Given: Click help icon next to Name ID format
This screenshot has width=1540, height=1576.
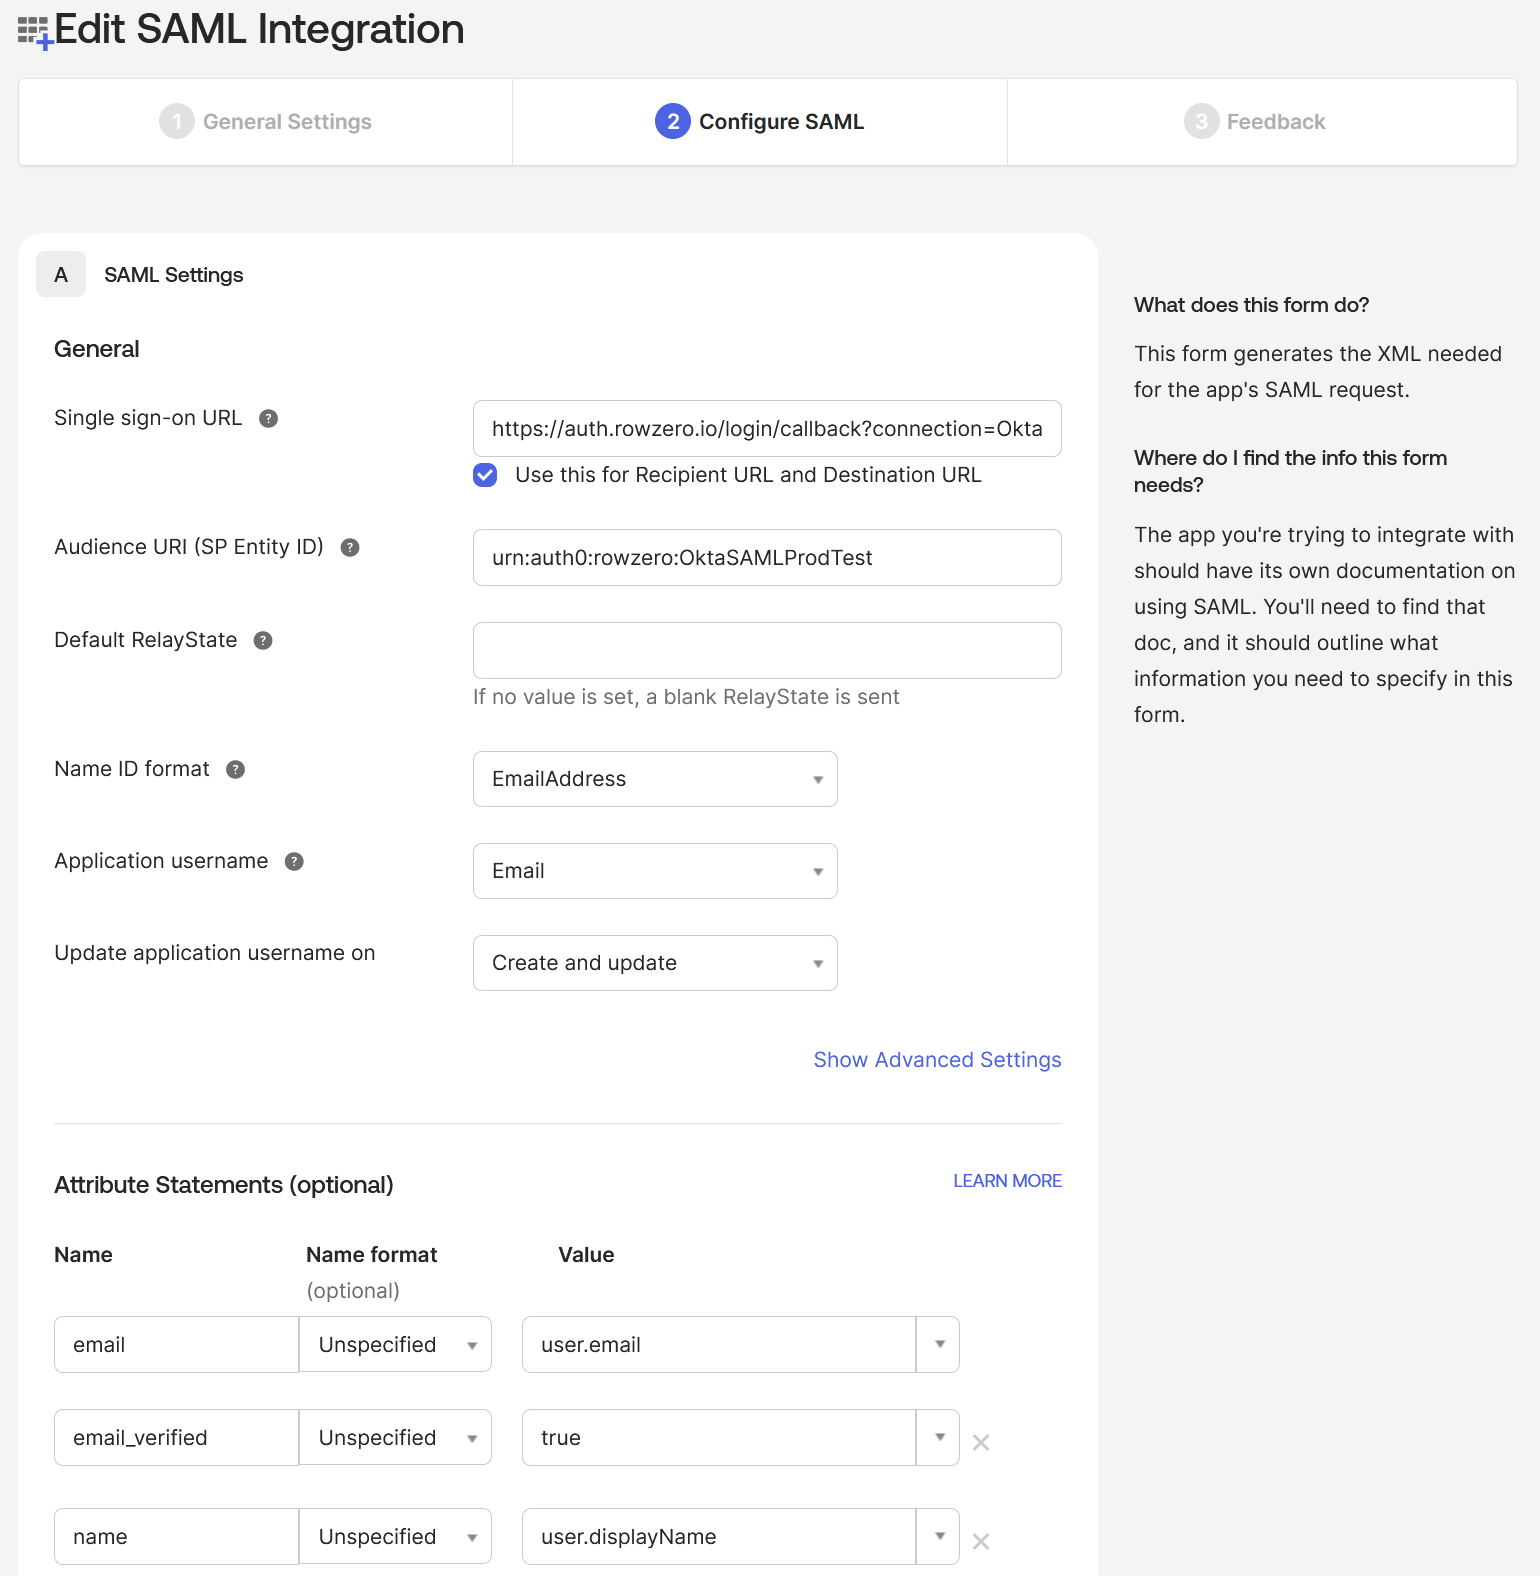Looking at the screenshot, I should coord(235,770).
